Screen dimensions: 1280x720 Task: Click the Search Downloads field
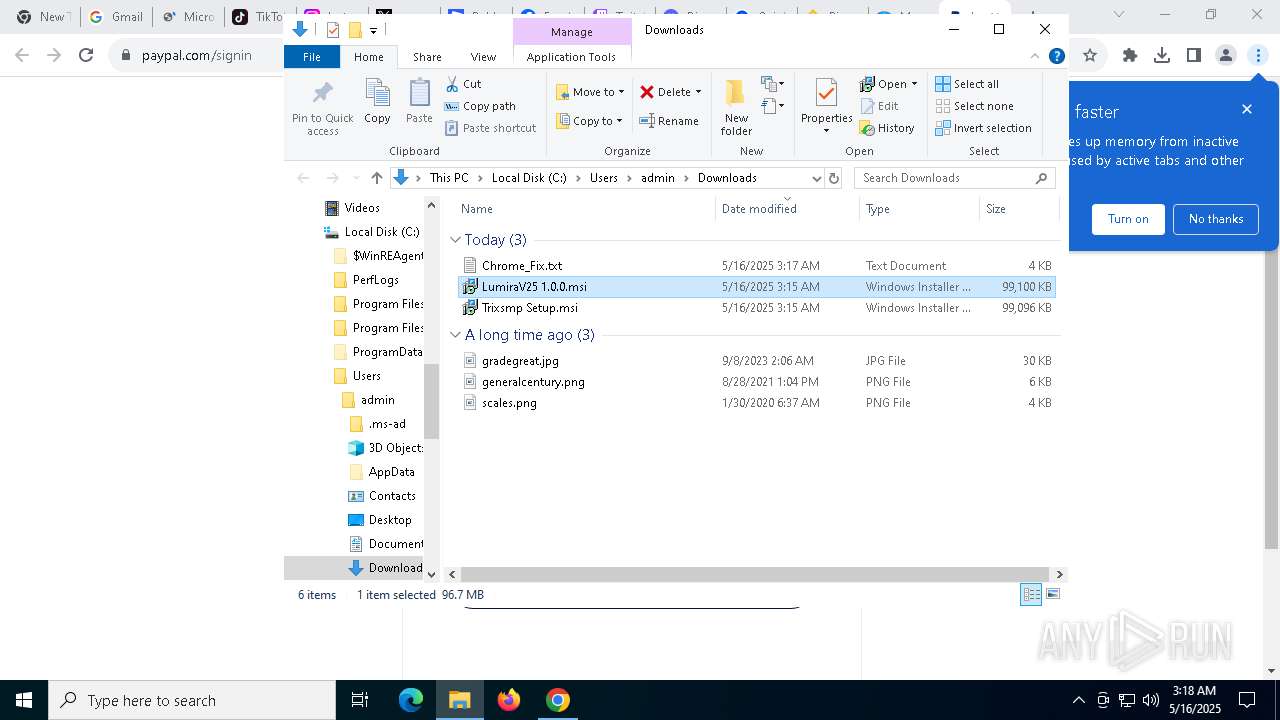pos(955,178)
